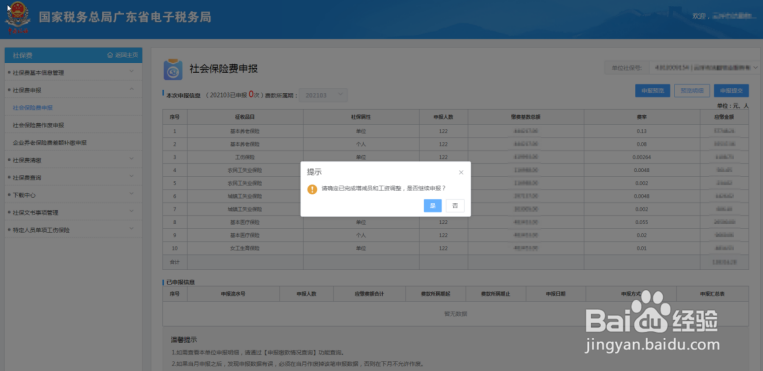Expand chevron beside 社保费清缴
The image size is (763, 371).
(131, 159)
